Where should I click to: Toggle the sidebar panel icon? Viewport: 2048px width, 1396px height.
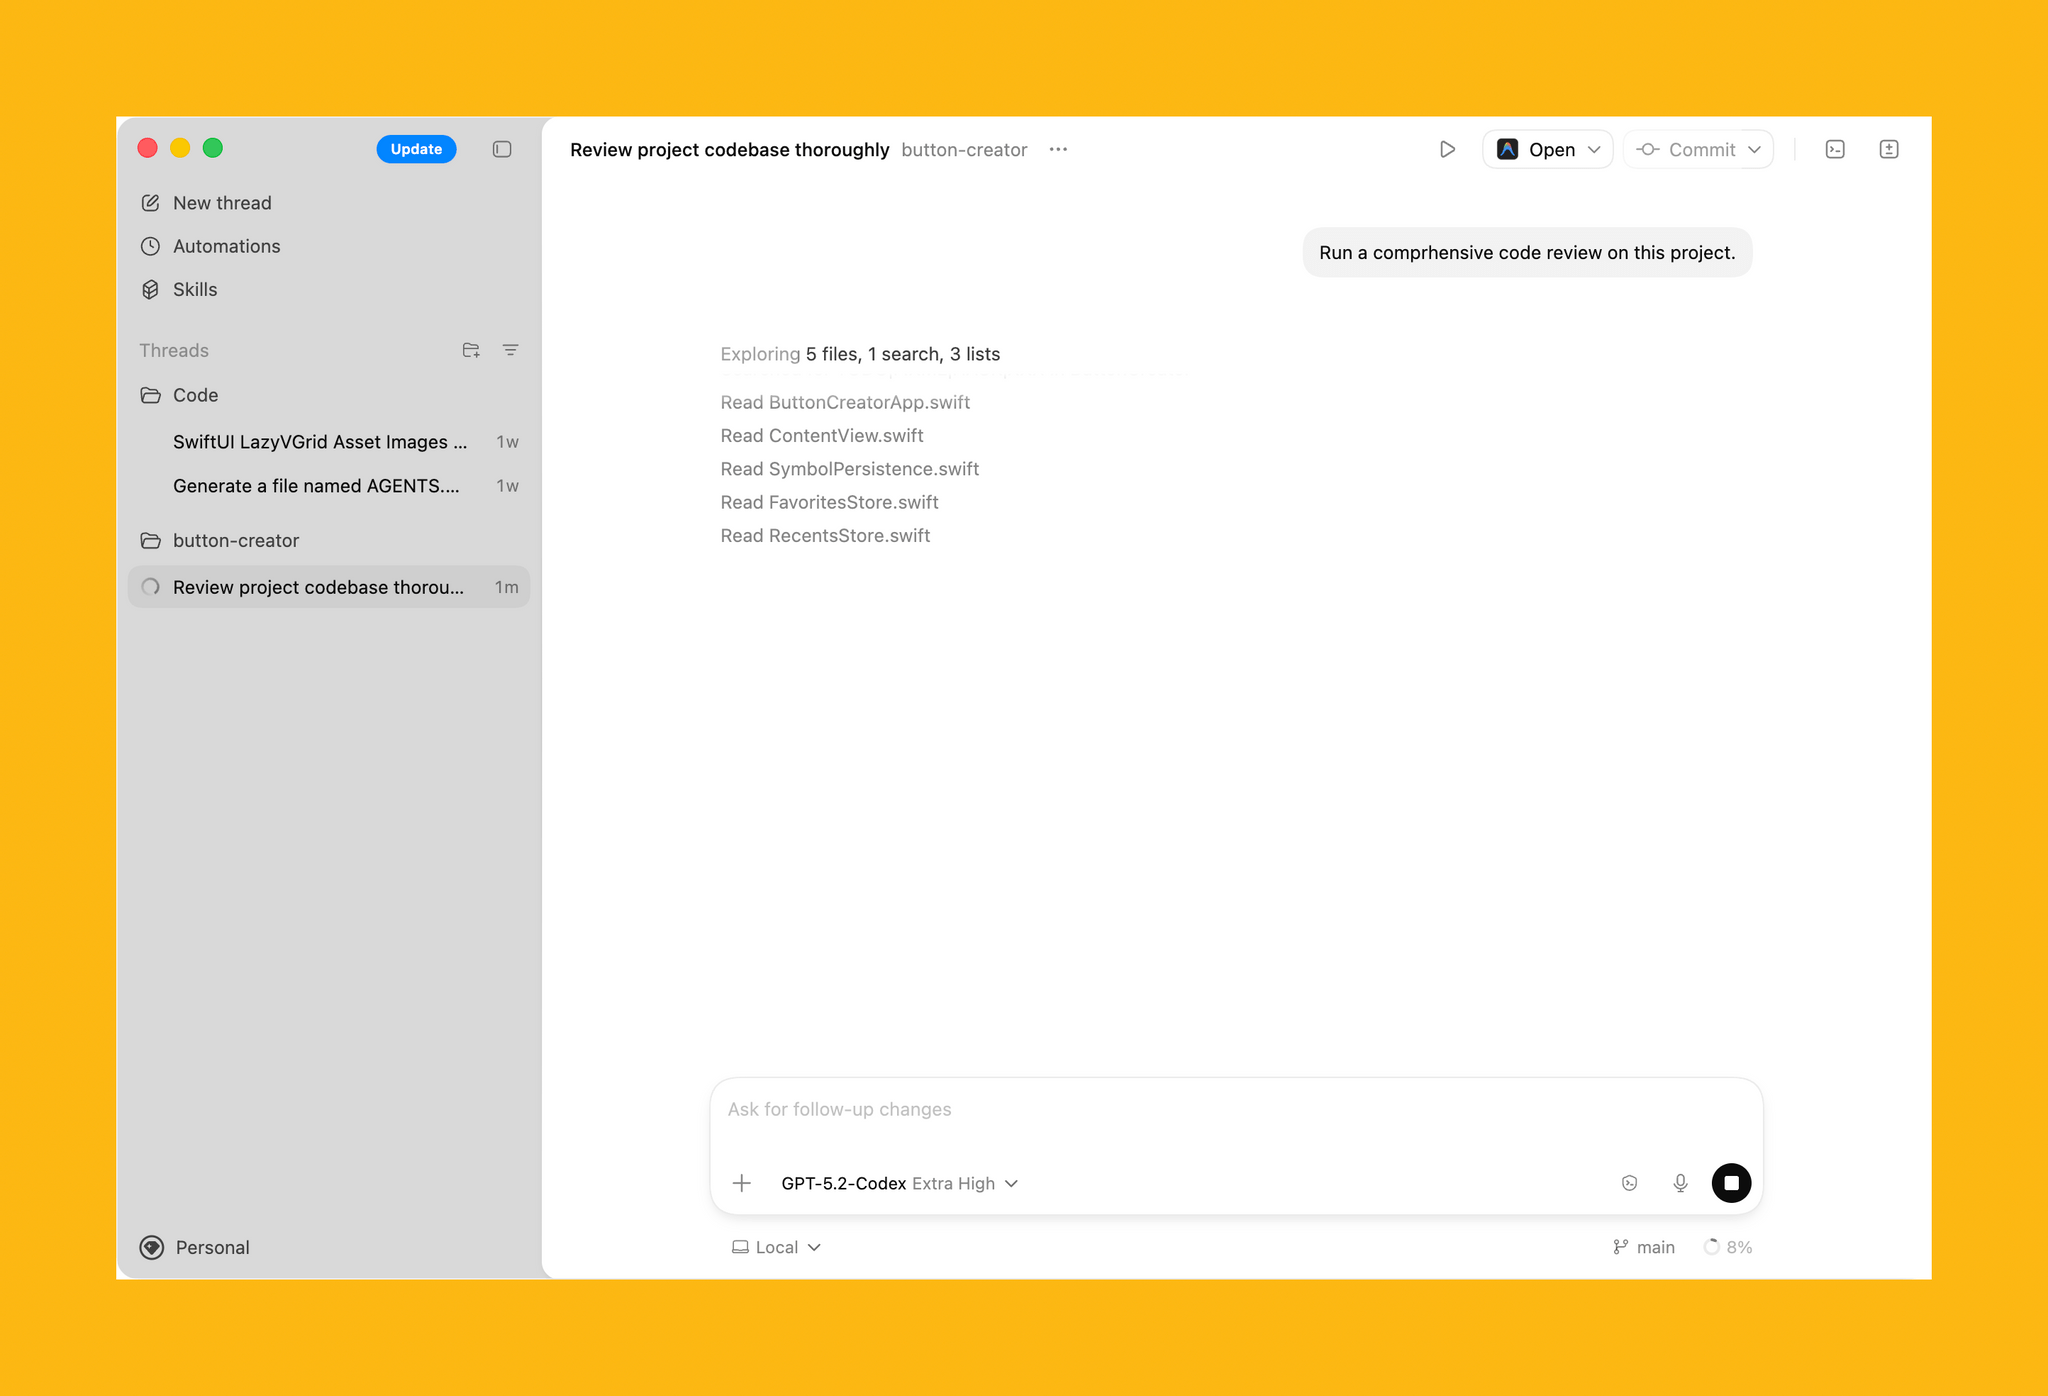502,149
